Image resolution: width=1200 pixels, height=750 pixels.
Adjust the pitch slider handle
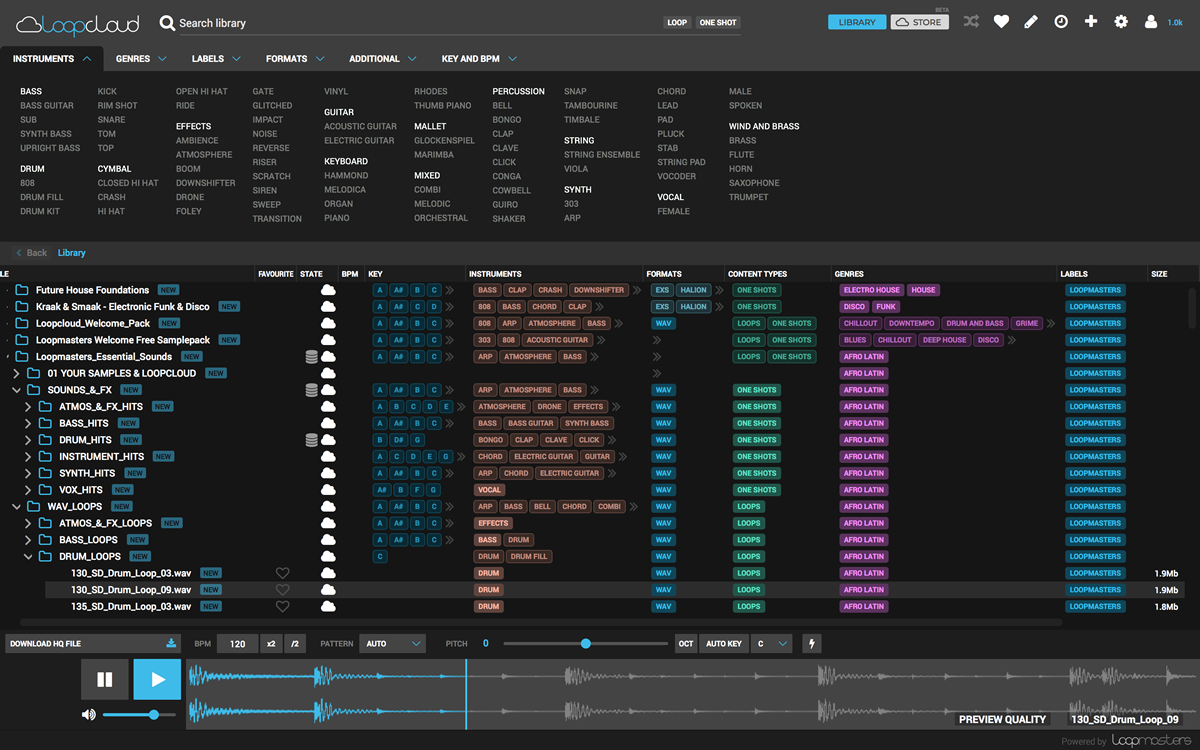(x=586, y=644)
